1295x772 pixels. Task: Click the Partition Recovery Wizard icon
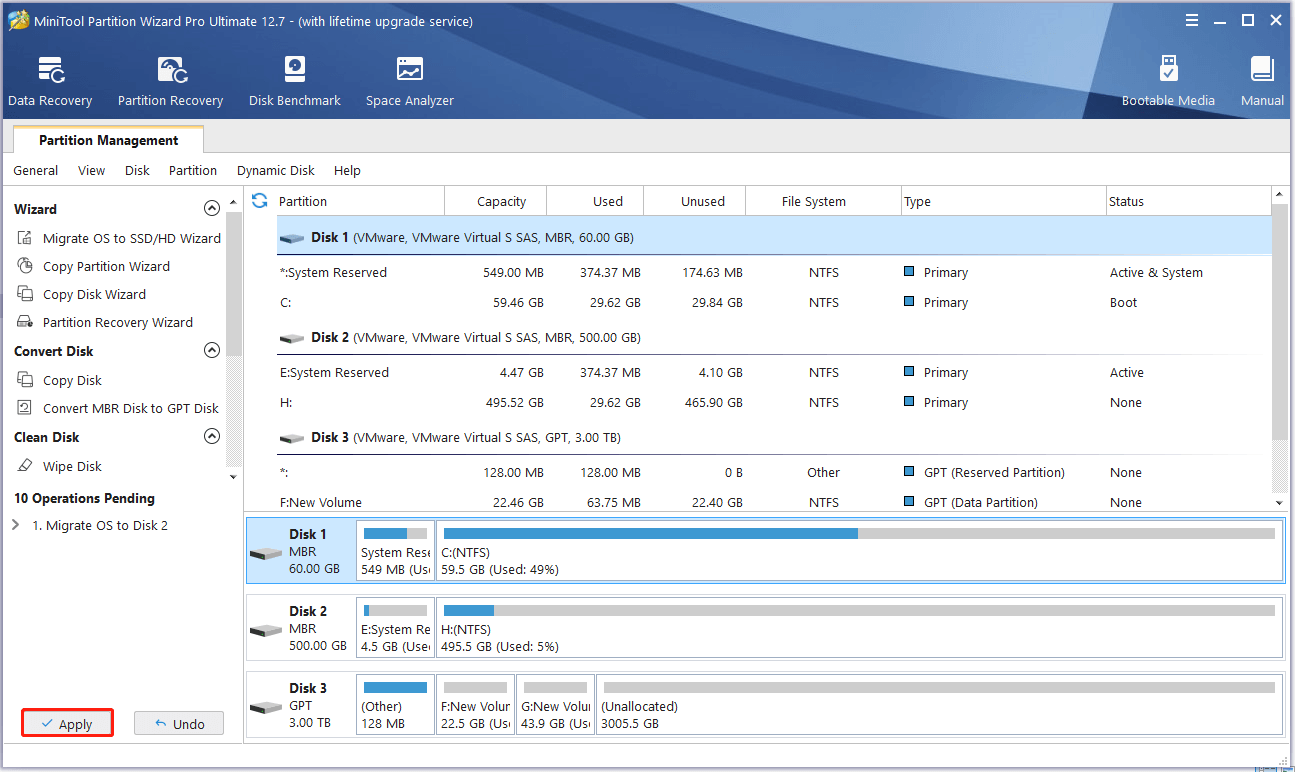pos(25,322)
